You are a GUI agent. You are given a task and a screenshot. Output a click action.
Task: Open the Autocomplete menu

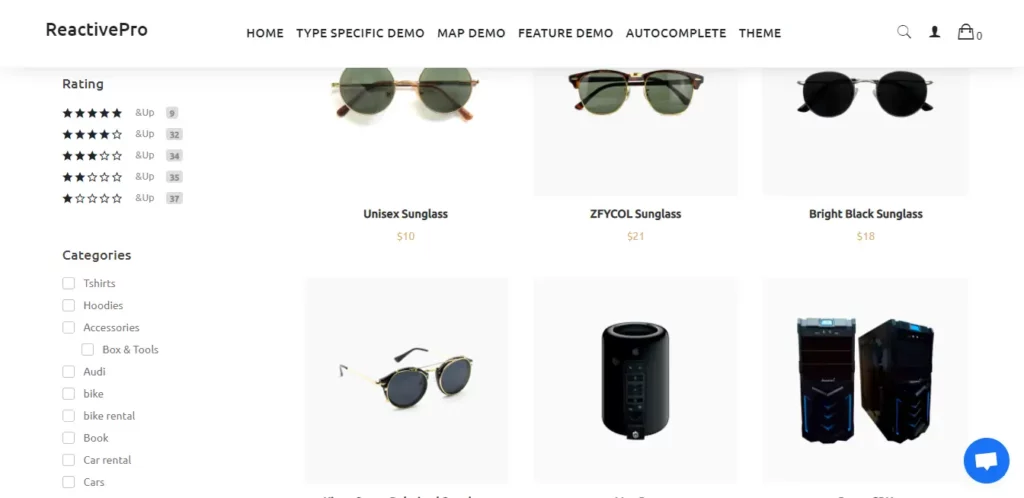point(676,33)
